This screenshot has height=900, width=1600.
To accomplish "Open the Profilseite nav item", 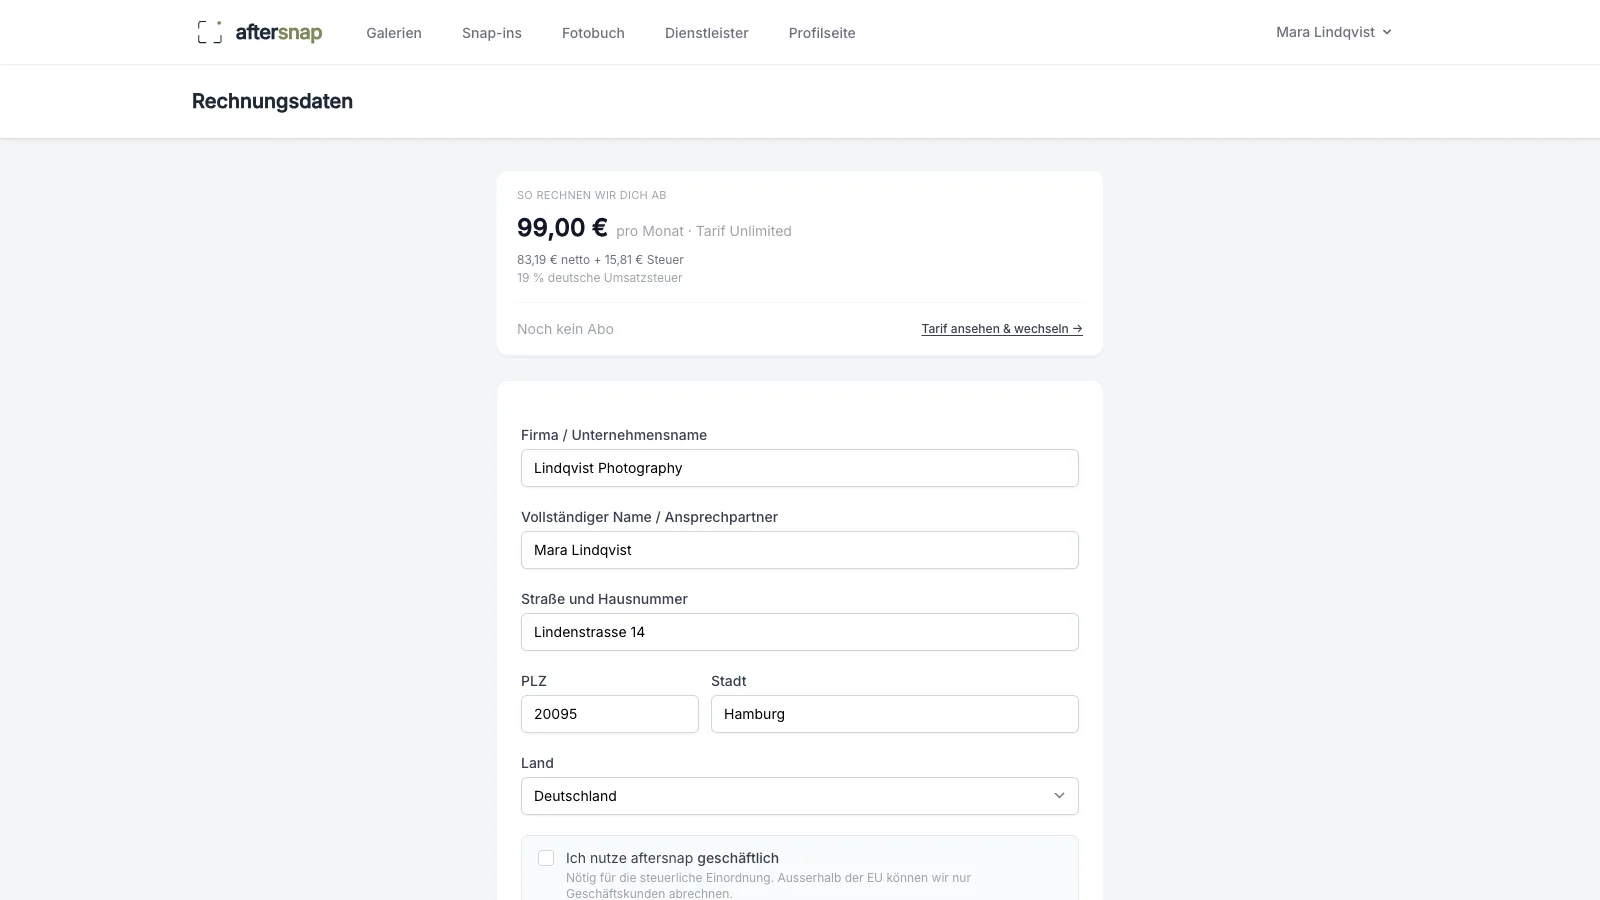I will click(822, 33).
